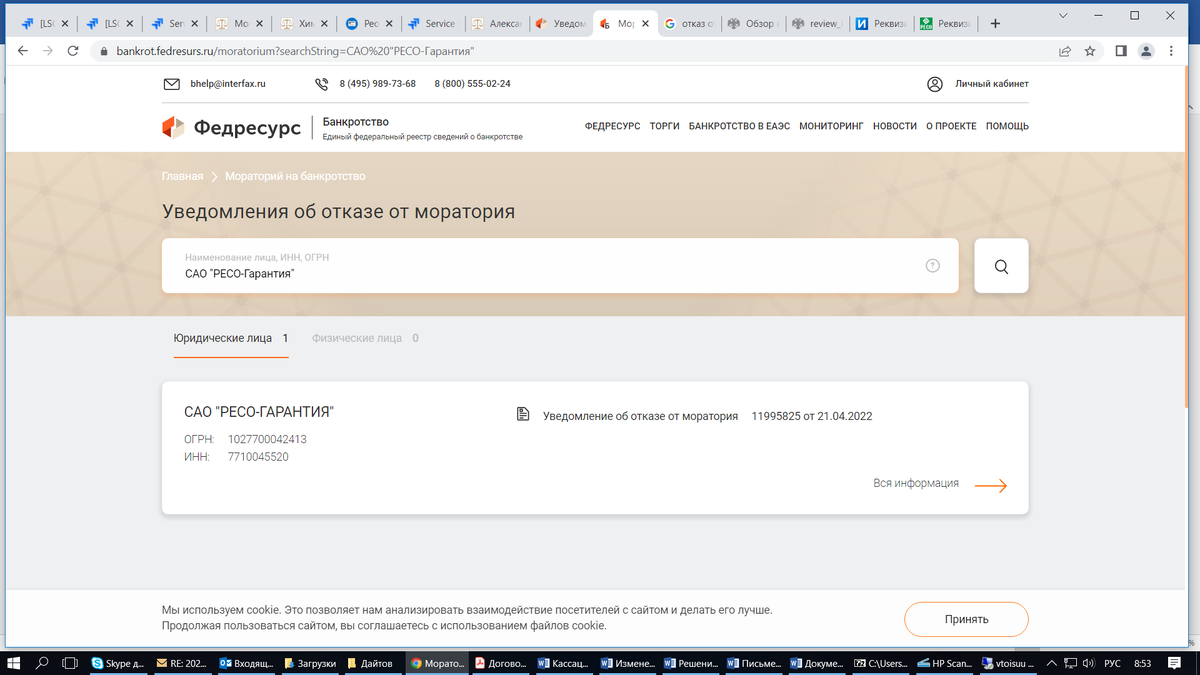
Task: Click the envelope icon next to bhelp@interfax.ru
Action: [x=171, y=84]
